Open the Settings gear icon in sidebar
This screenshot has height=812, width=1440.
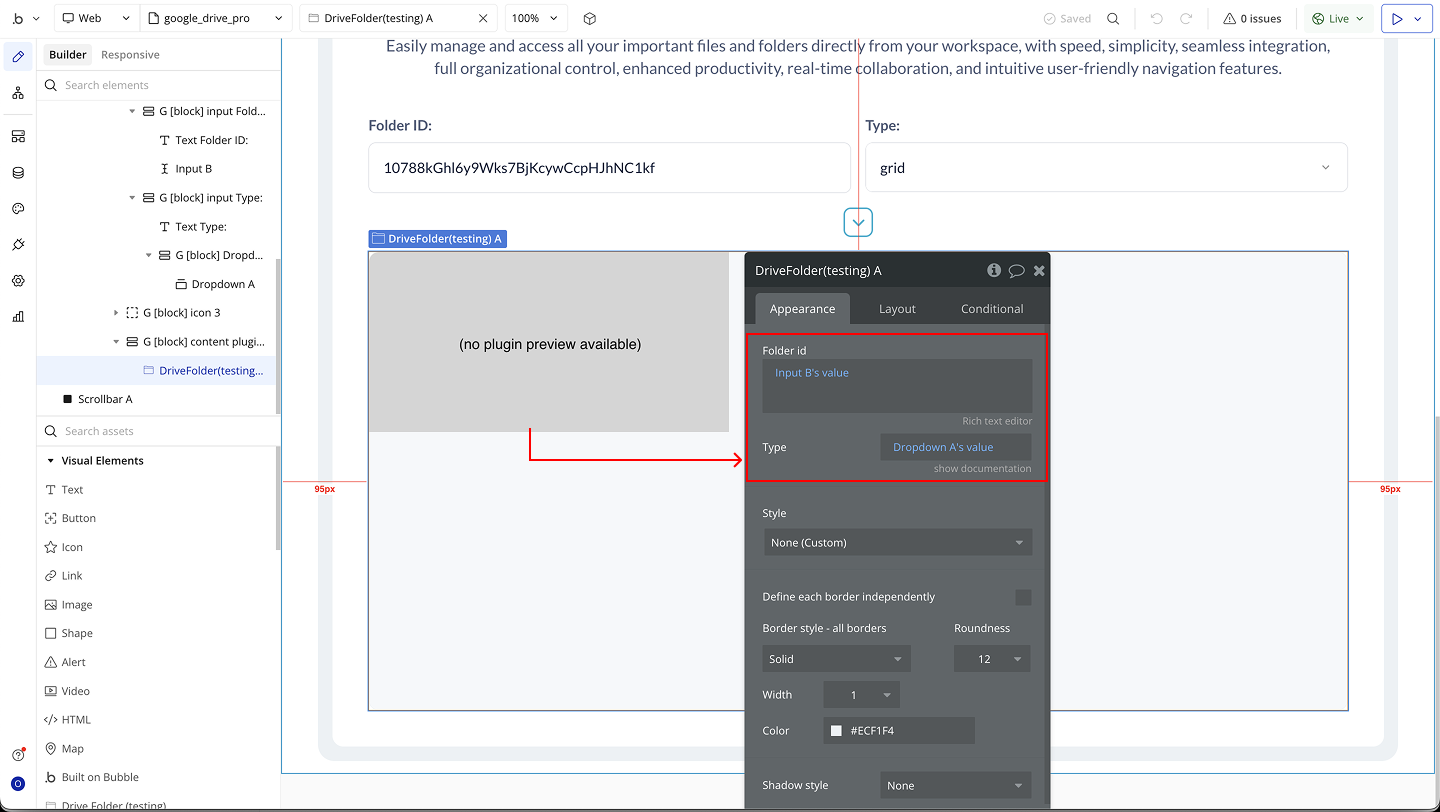coord(18,281)
